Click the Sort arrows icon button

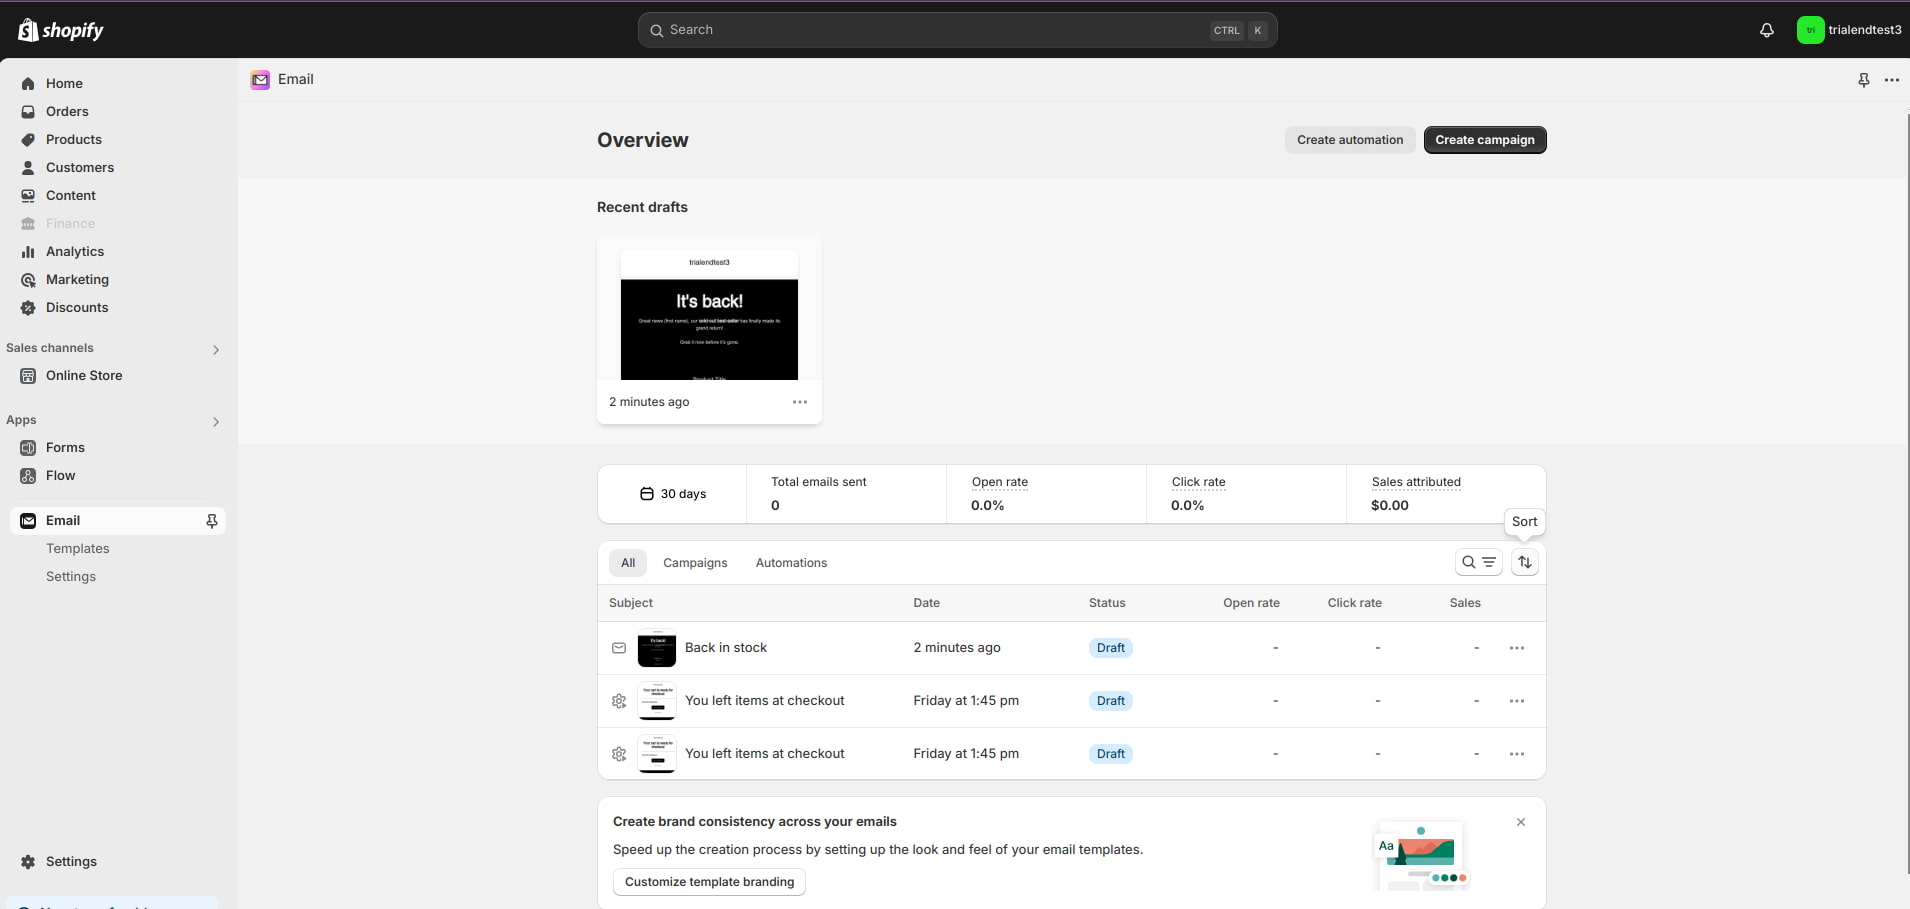1524,562
